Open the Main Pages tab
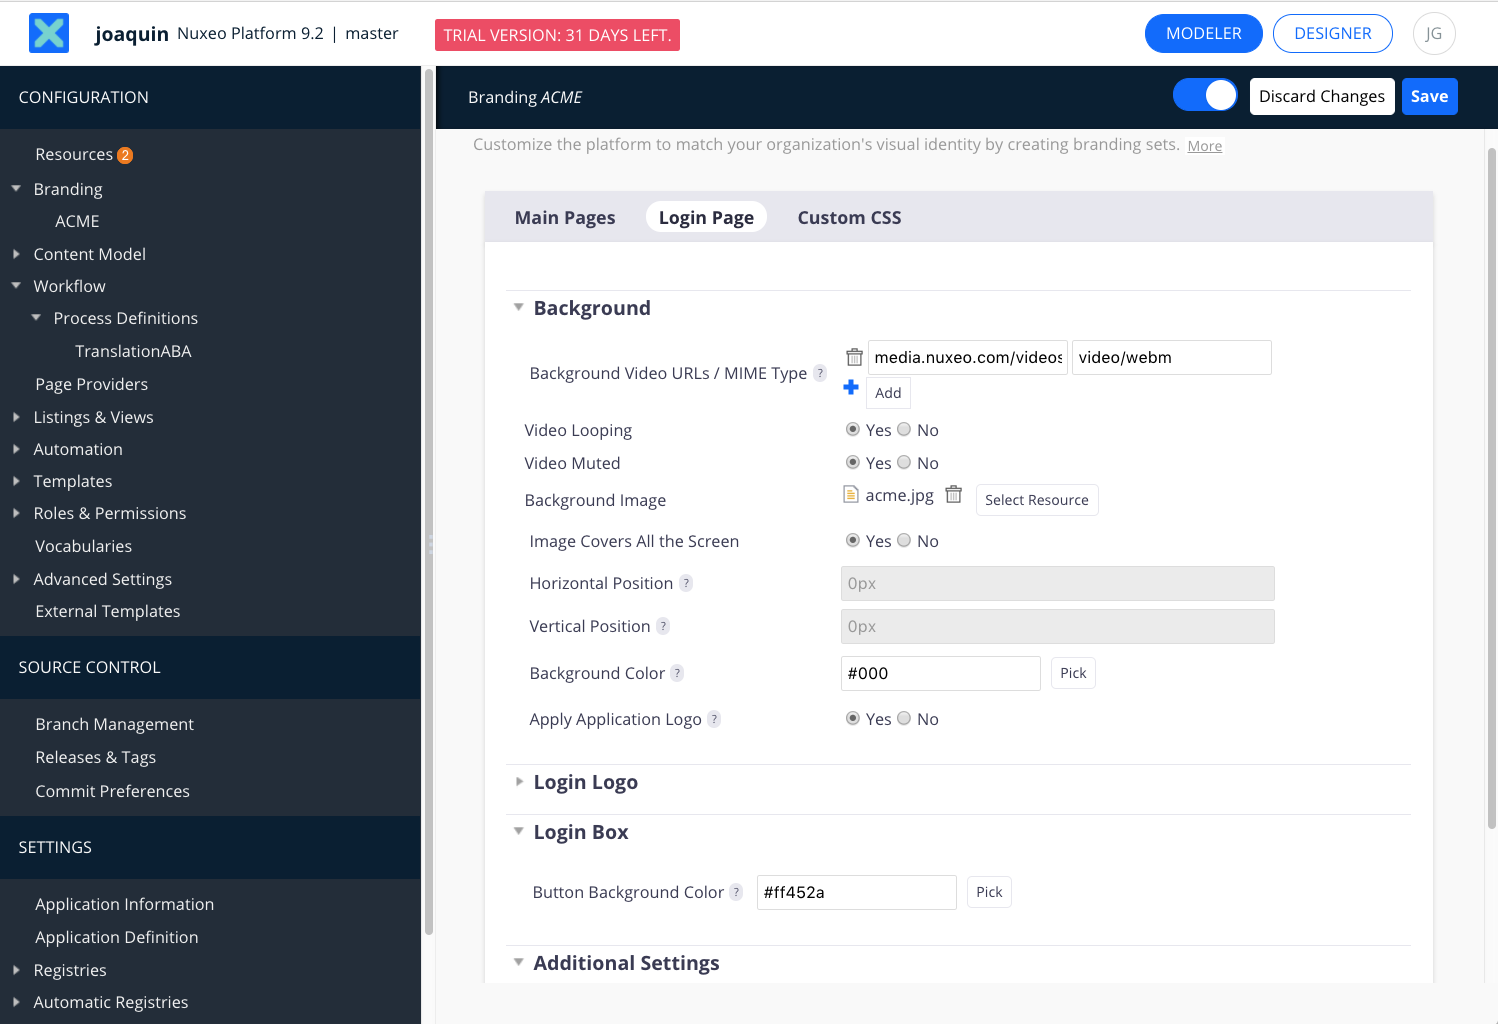 (564, 217)
